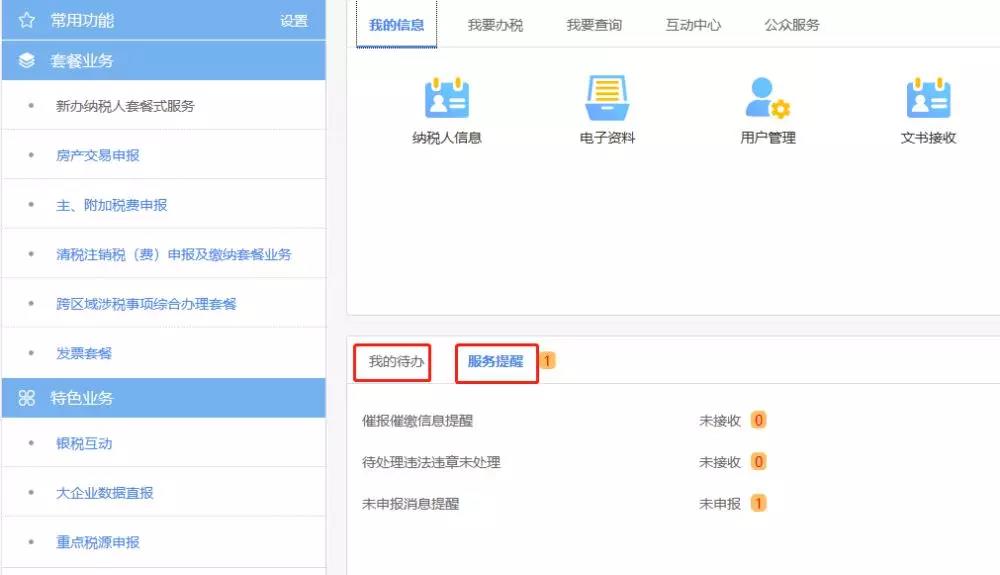
Task: Switch to the 我要查询 tab
Action: point(594,25)
